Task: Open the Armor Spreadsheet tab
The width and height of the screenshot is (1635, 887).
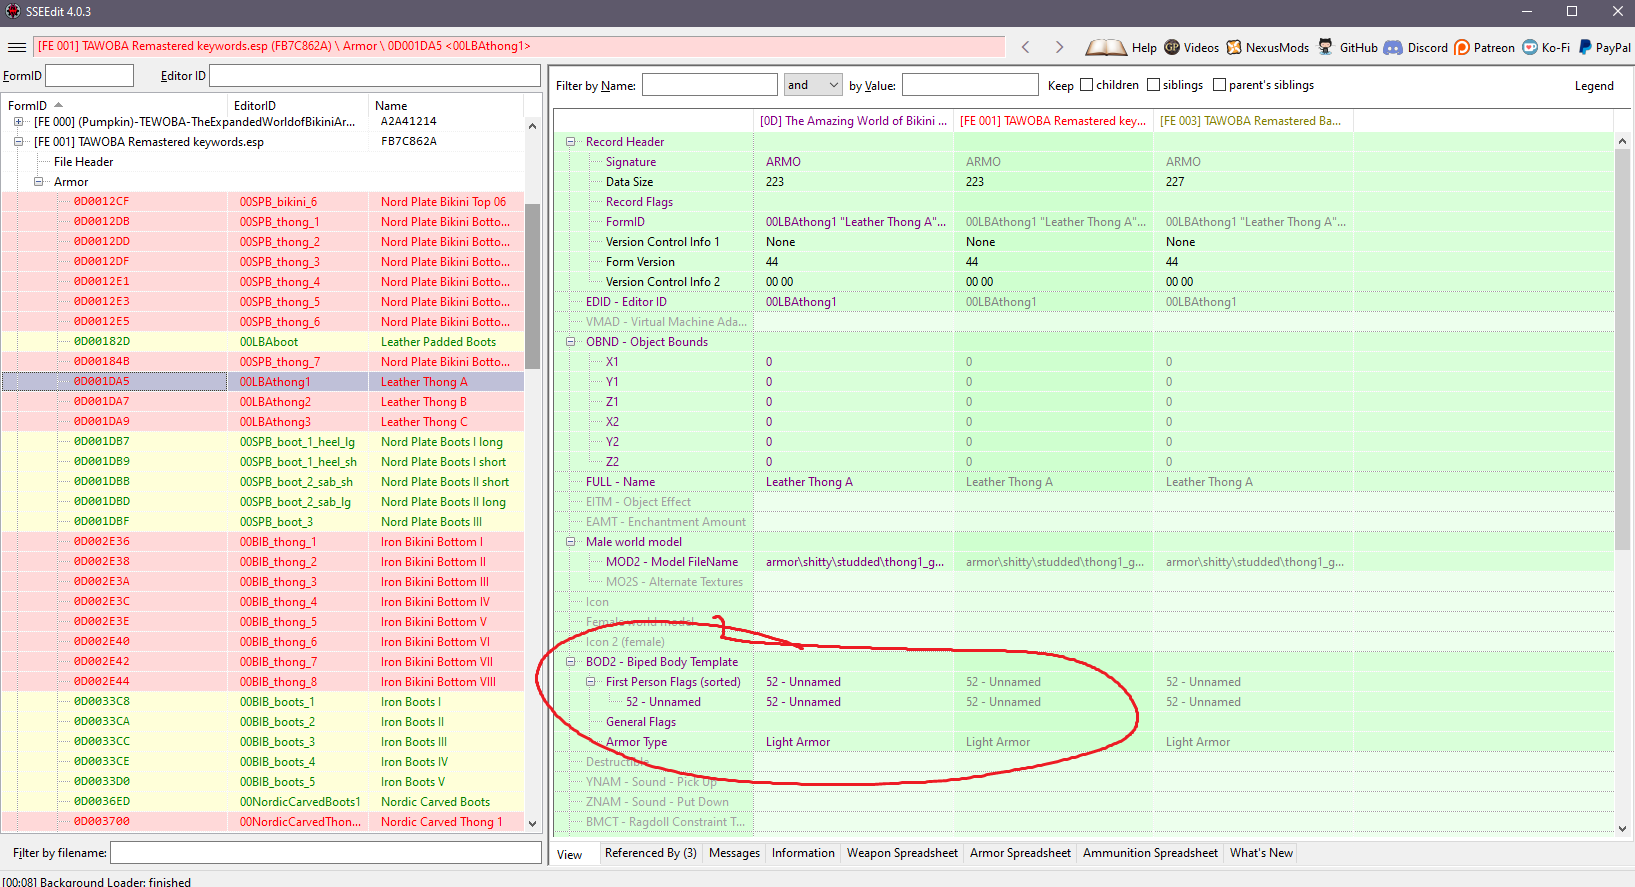Action: (x=1020, y=853)
